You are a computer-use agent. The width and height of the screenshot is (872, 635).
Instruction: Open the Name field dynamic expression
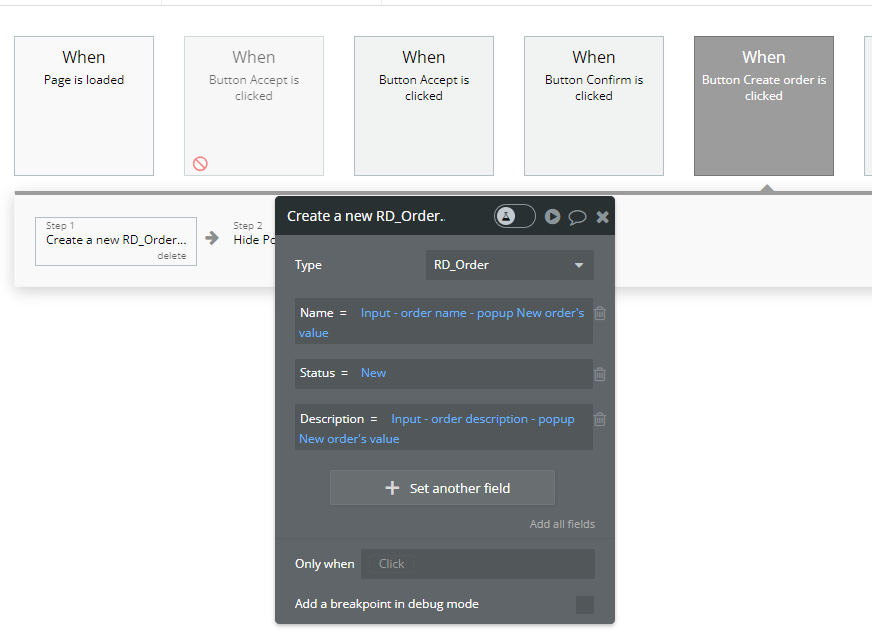point(471,313)
